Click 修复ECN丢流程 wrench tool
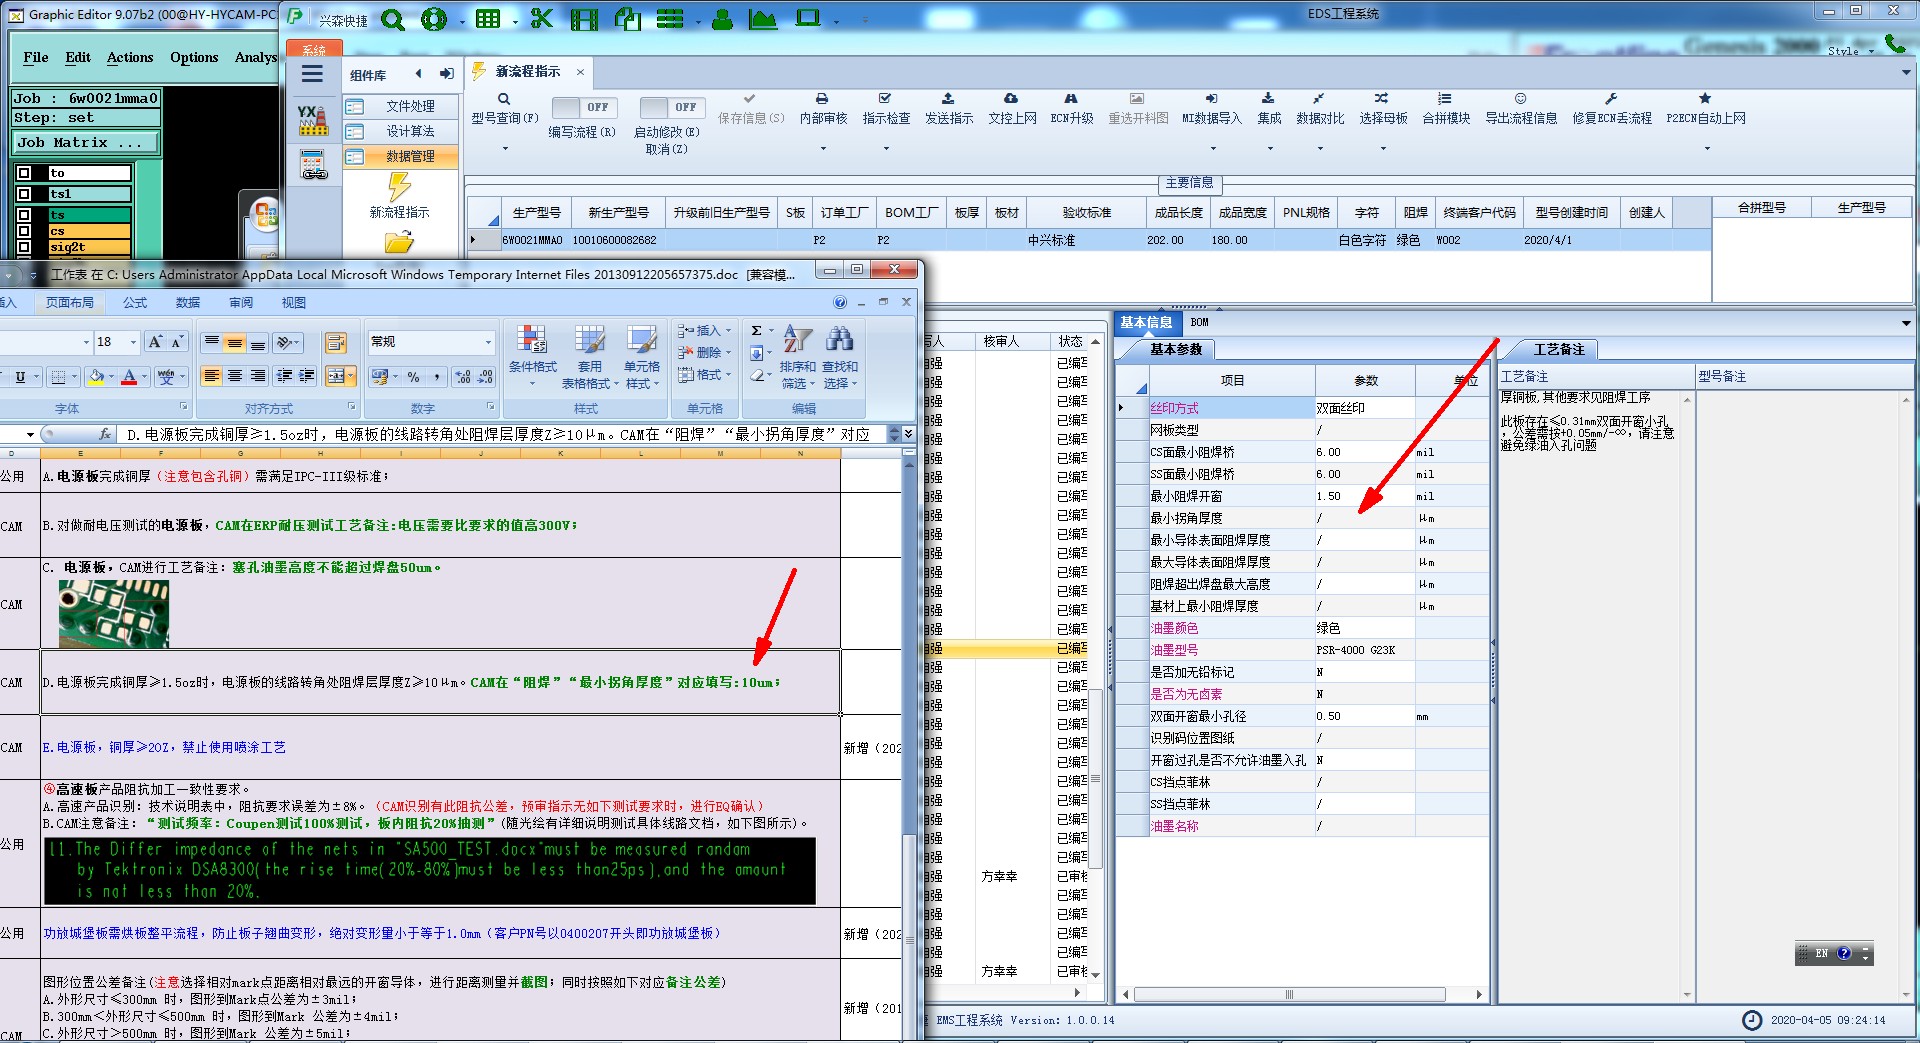The width and height of the screenshot is (1920, 1043). pyautogui.click(x=1612, y=109)
